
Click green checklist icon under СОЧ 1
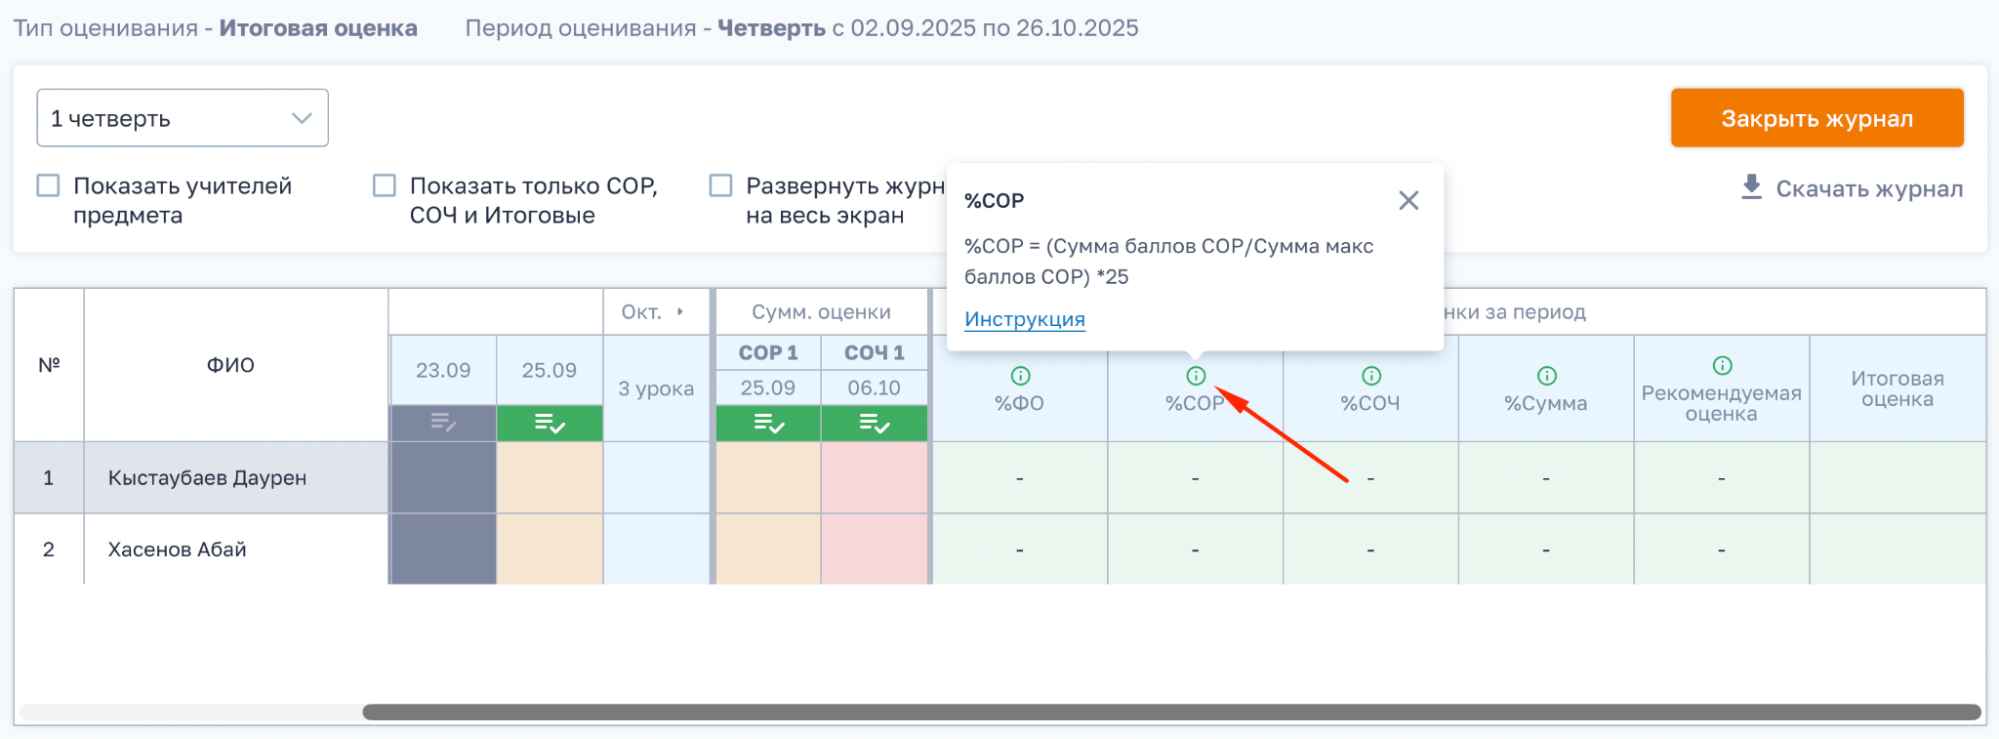[874, 424]
